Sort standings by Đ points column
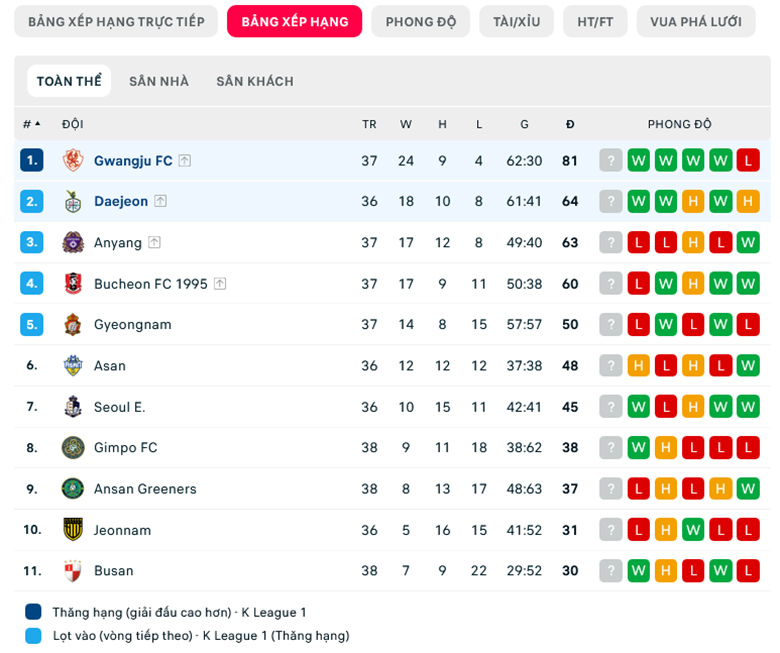780x653 pixels. [570, 124]
